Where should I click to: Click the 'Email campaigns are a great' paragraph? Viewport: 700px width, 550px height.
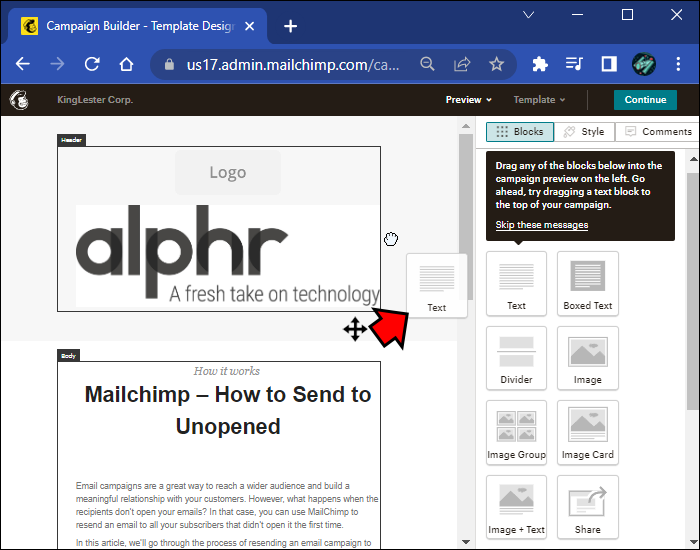click(227, 505)
